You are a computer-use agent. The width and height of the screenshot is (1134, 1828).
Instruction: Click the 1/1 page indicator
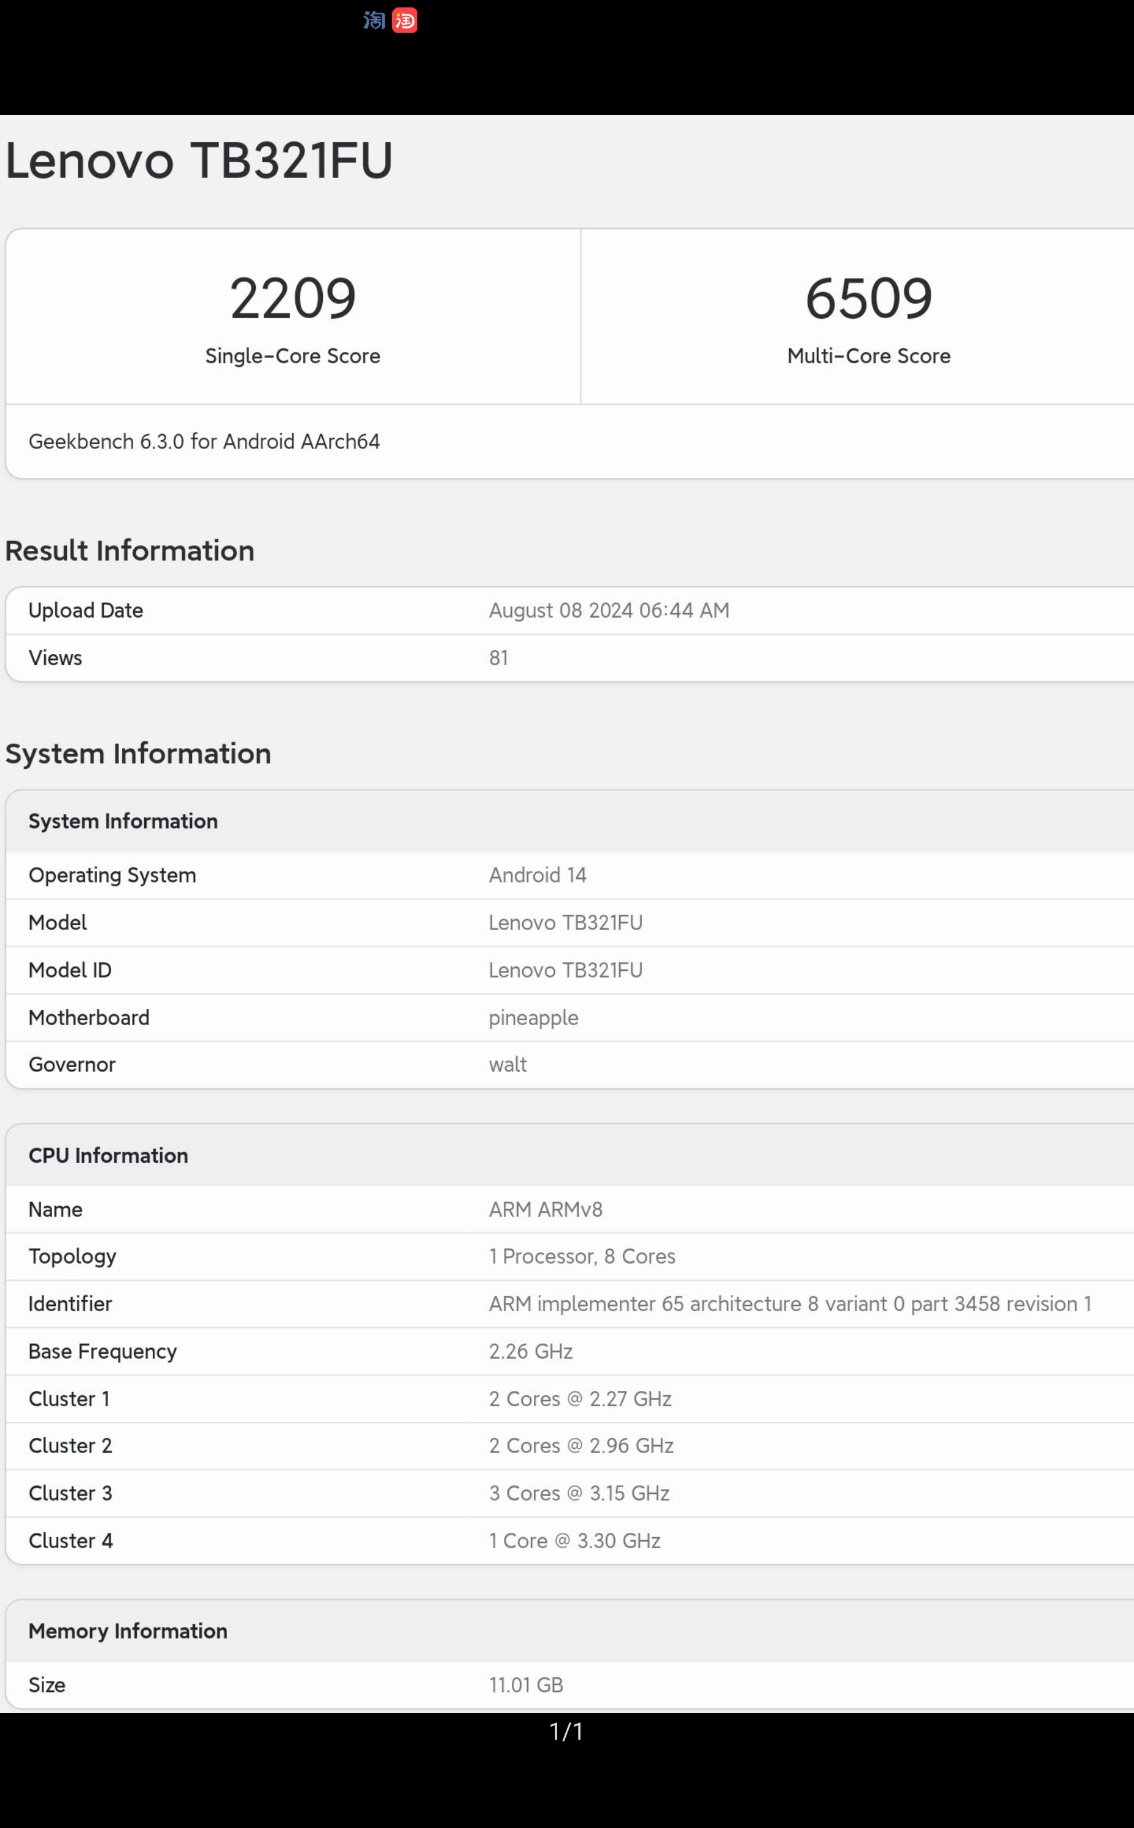[x=566, y=1732]
